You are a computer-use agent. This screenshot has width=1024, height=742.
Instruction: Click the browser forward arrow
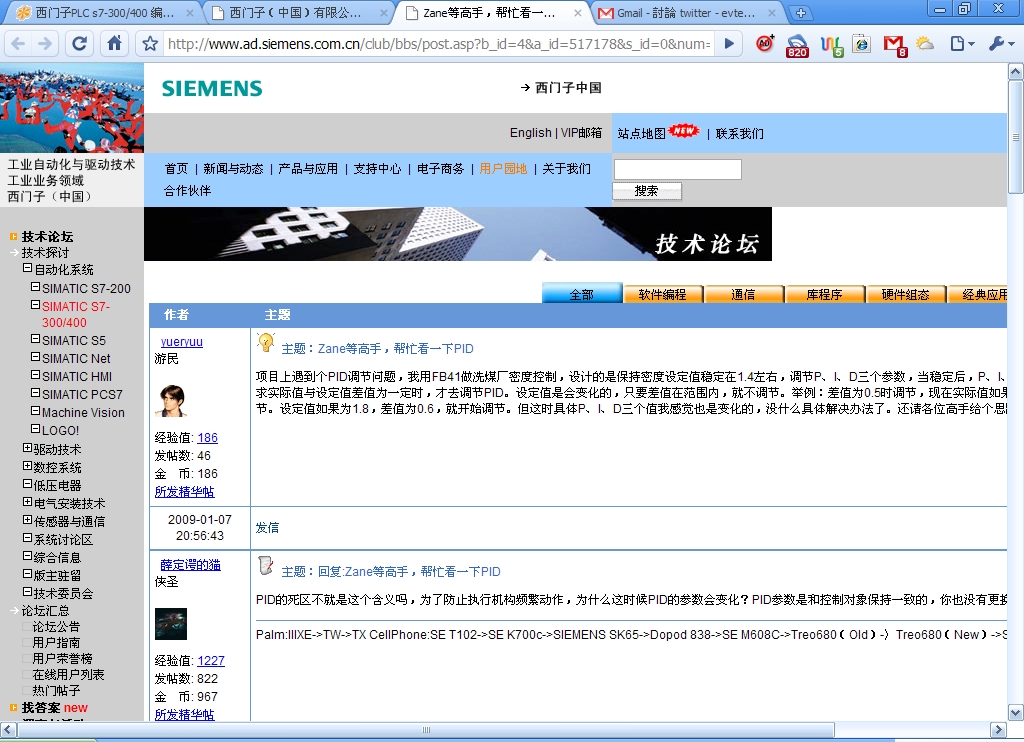pos(44,44)
